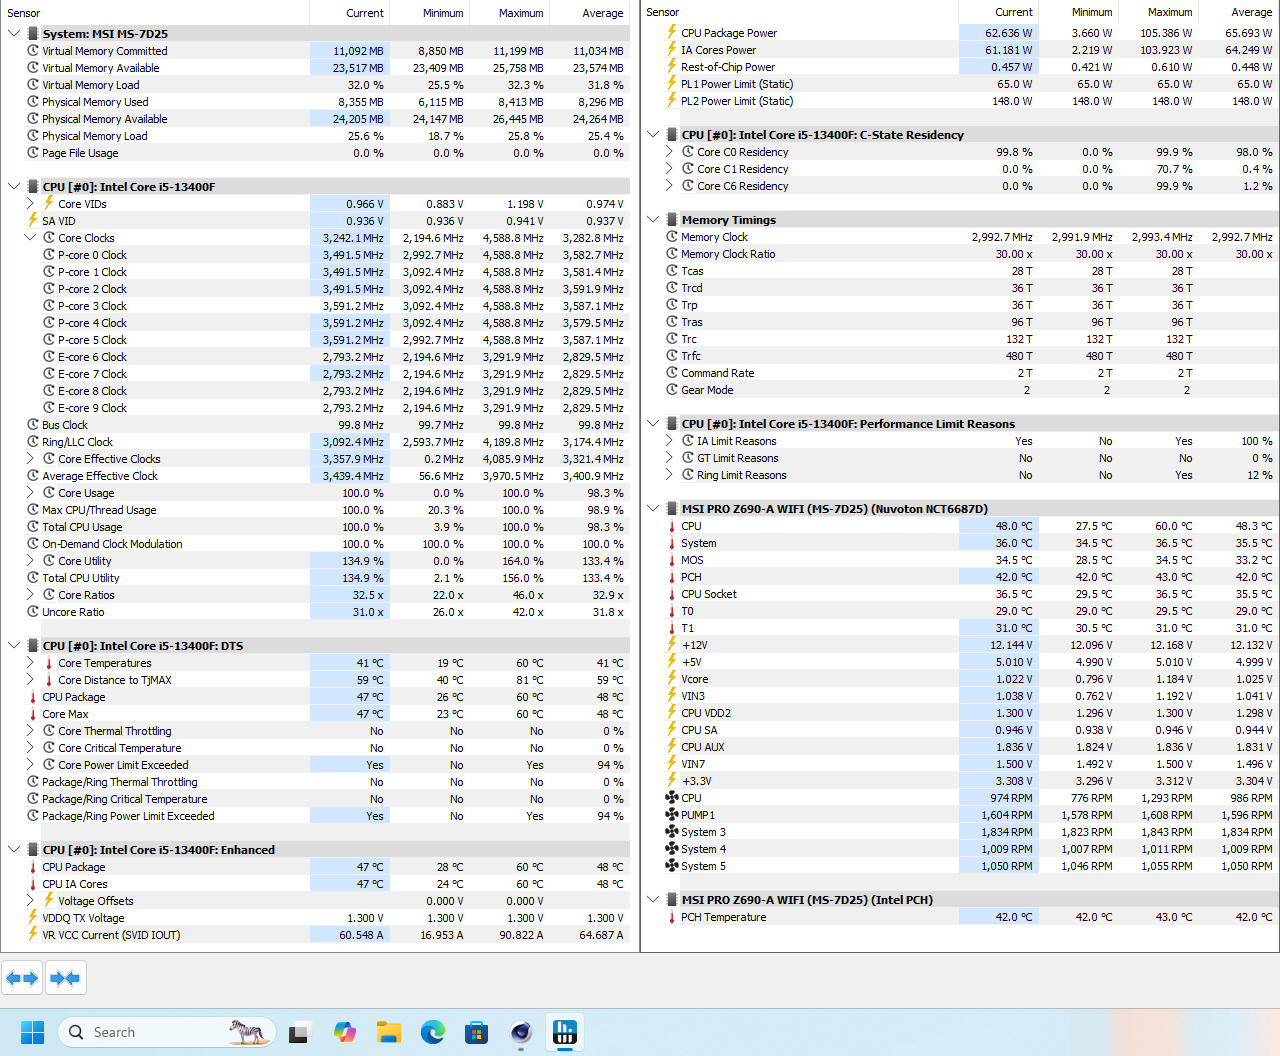Expand the Core Usage row
This screenshot has width=1280, height=1056.
point(30,493)
